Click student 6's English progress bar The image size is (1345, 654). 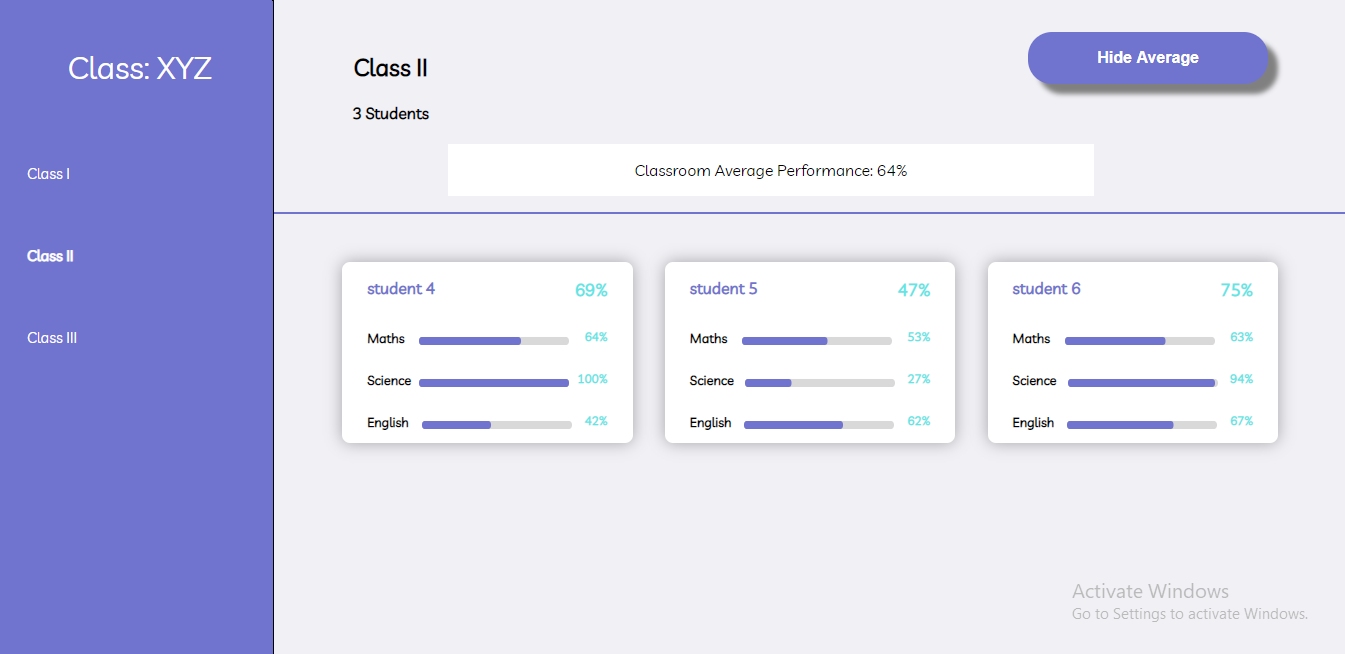click(x=1140, y=424)
